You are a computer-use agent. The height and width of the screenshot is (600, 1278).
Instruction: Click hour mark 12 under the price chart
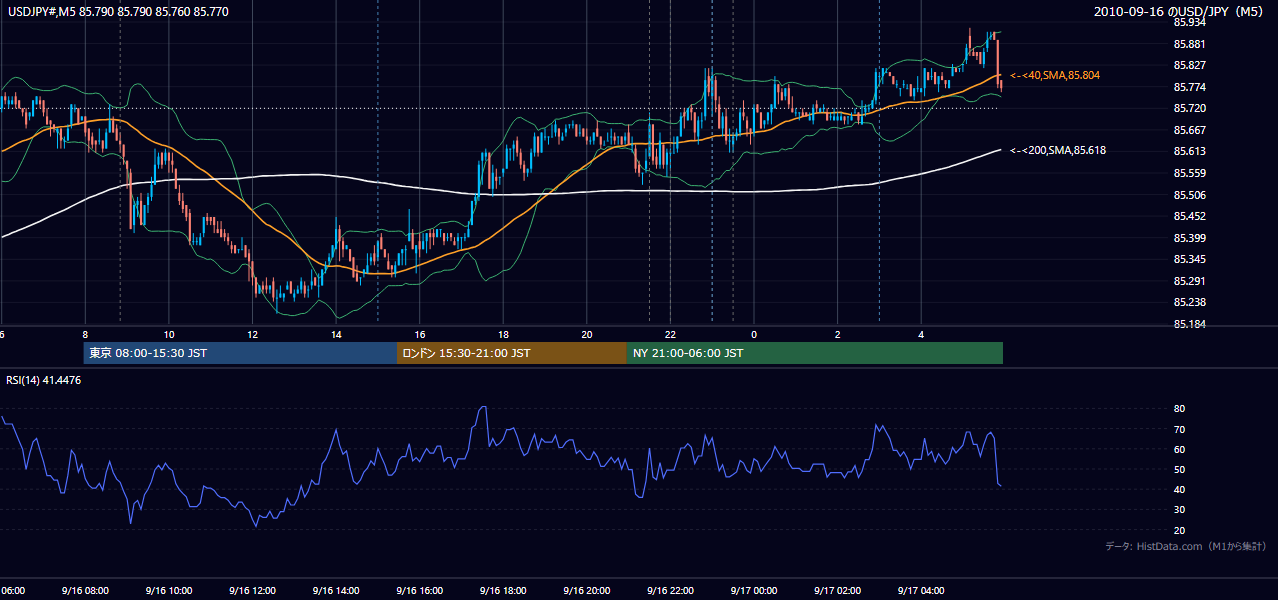(252, 334)
